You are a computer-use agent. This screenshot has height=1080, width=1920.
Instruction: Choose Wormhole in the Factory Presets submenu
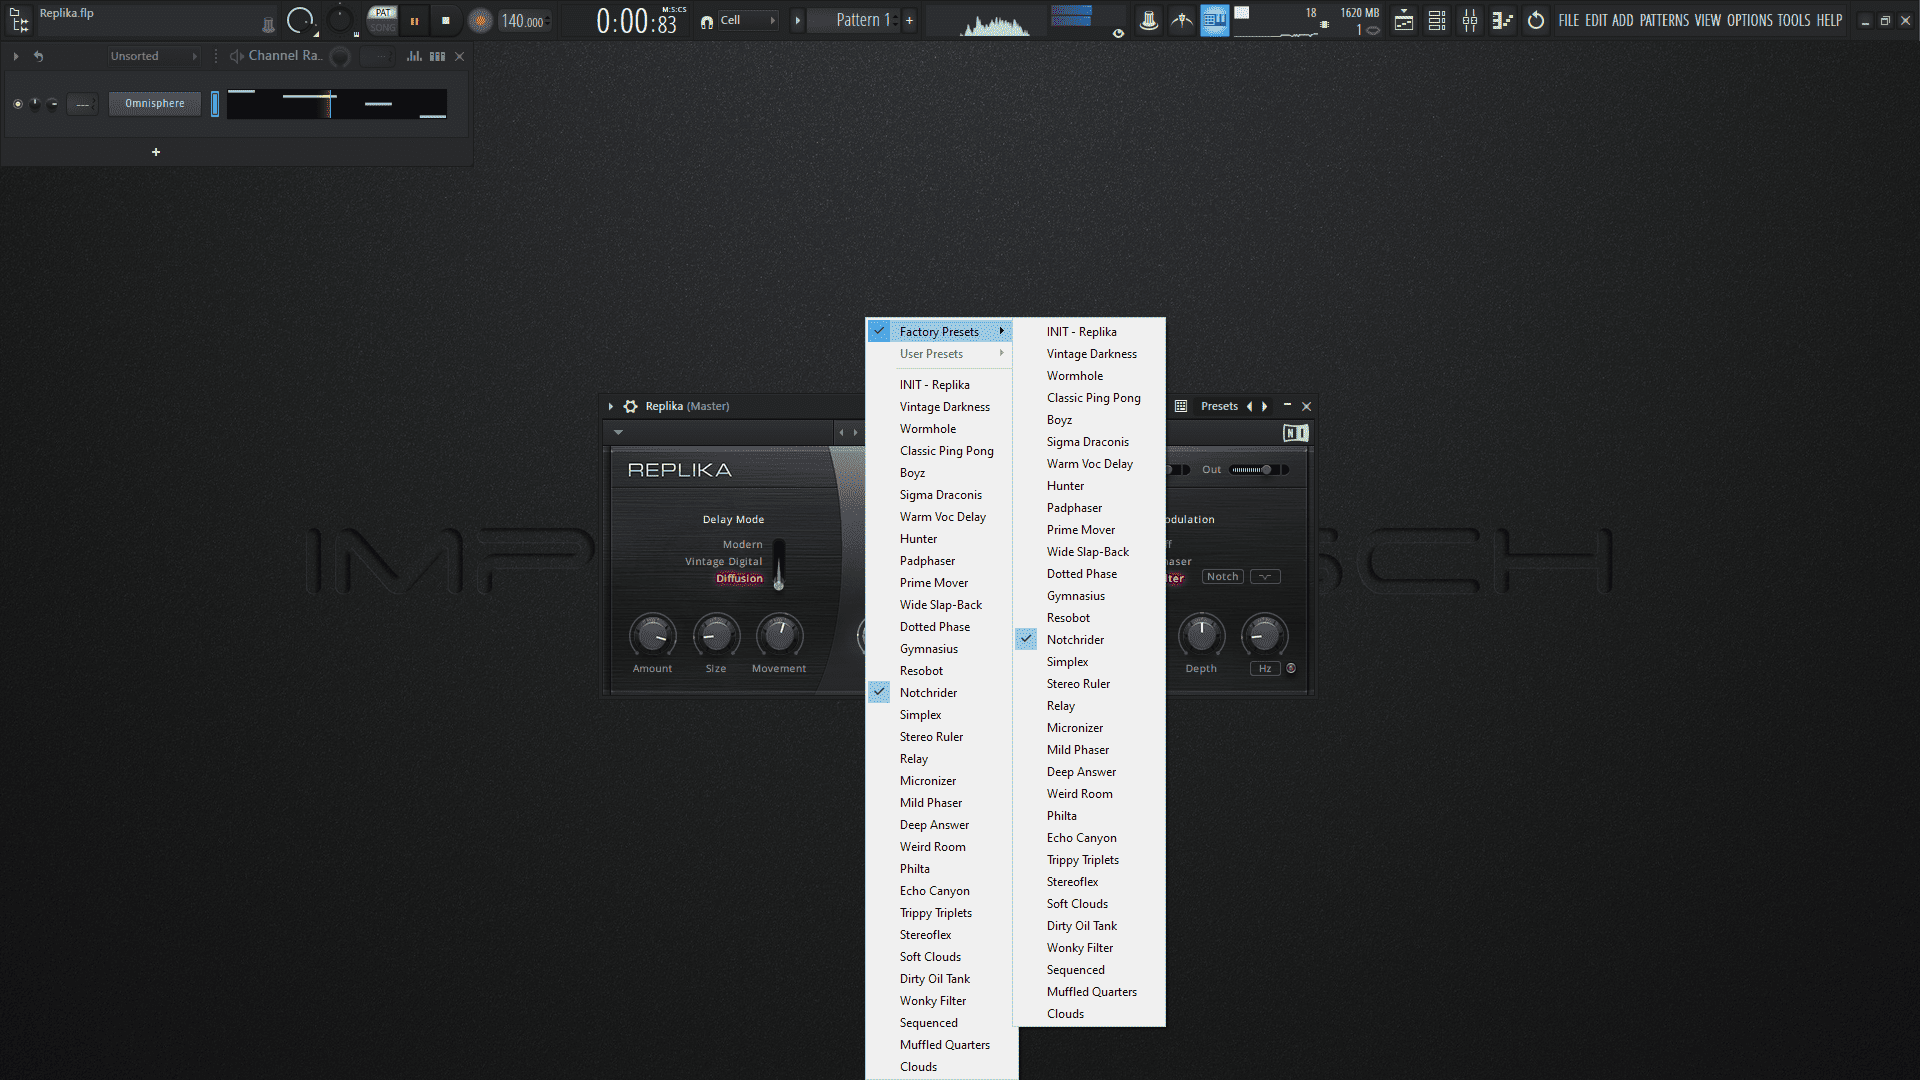click(x=1089, y=376)
